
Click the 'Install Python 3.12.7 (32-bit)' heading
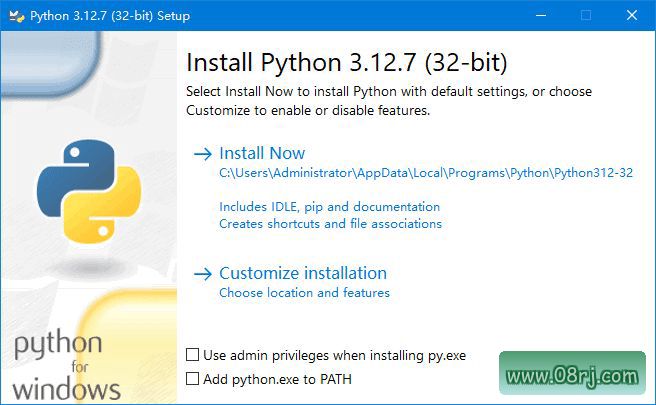click(x=347, y=63)
